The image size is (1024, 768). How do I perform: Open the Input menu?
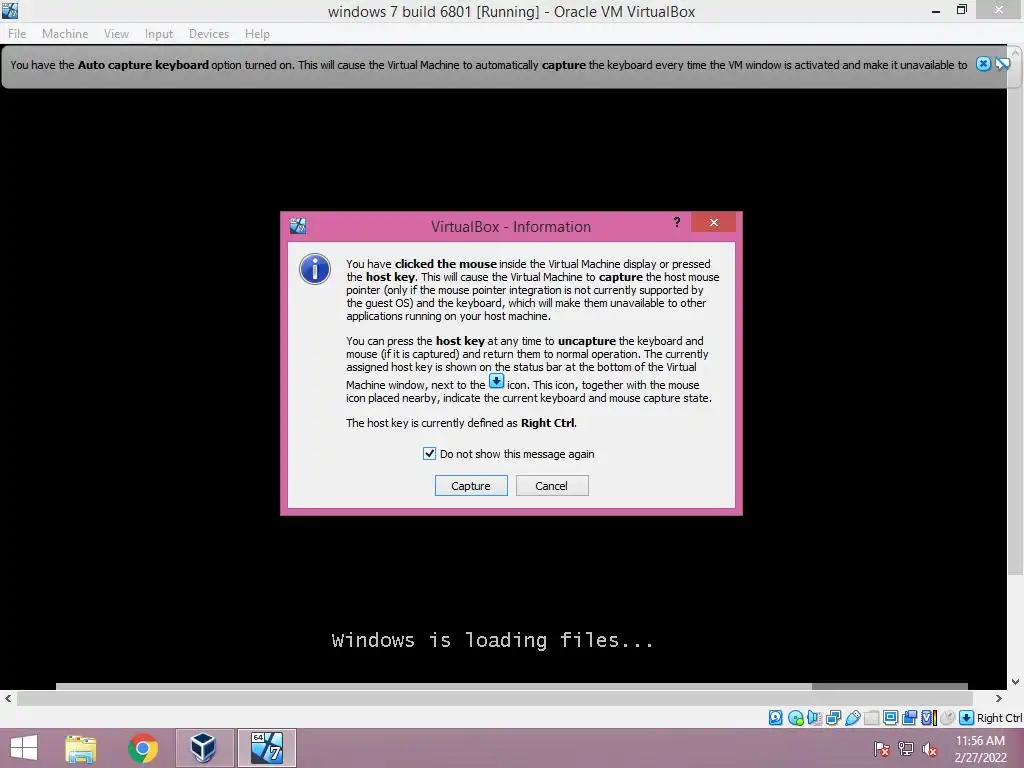tap(159, 34)
